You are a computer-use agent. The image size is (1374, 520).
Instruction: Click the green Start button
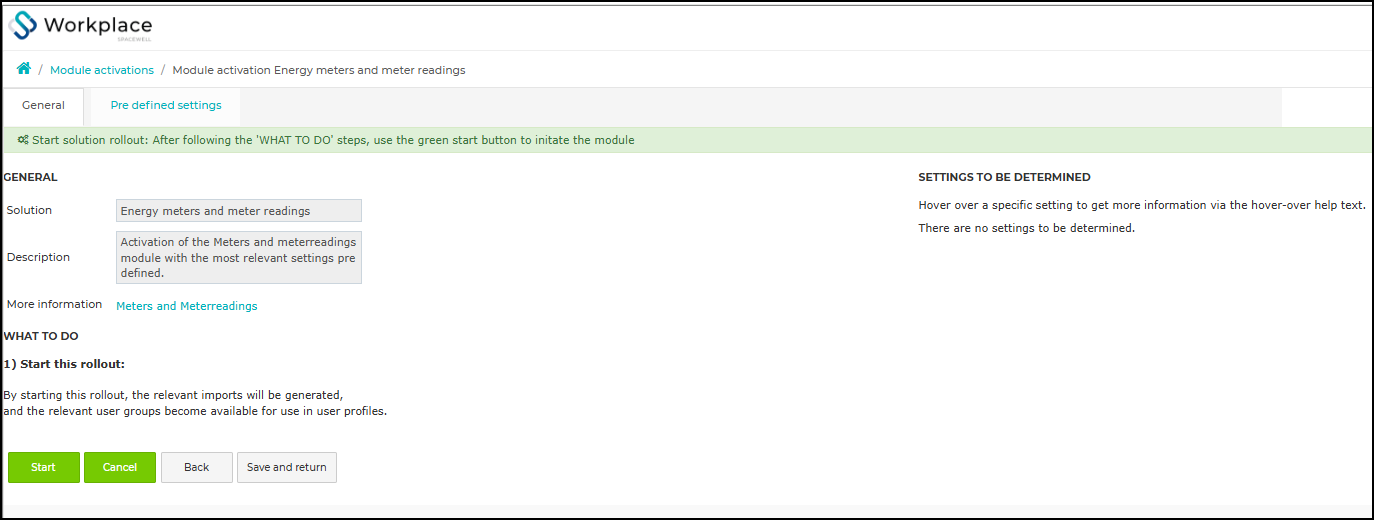click(44, 467)
